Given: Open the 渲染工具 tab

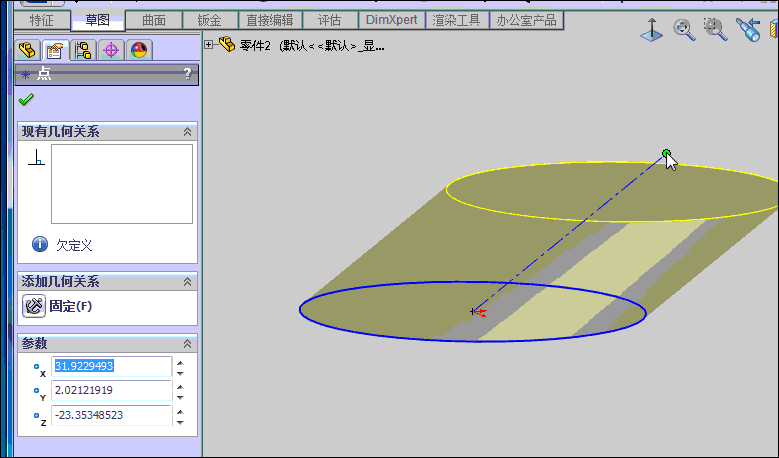Looking at the screenshot, I should point(457,20).
